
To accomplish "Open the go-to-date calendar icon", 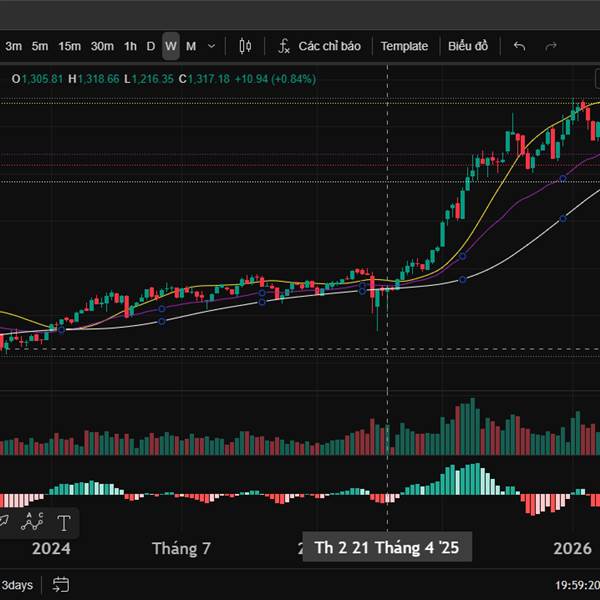I will (61, 585).
